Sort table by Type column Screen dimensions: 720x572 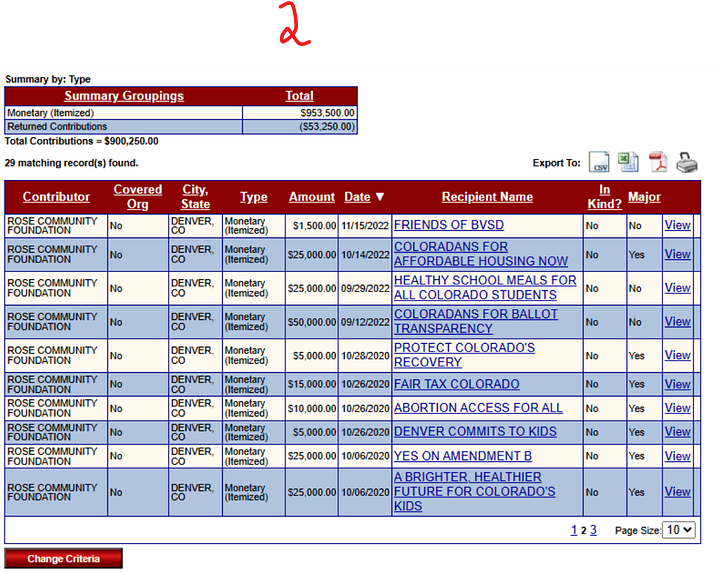253,197
